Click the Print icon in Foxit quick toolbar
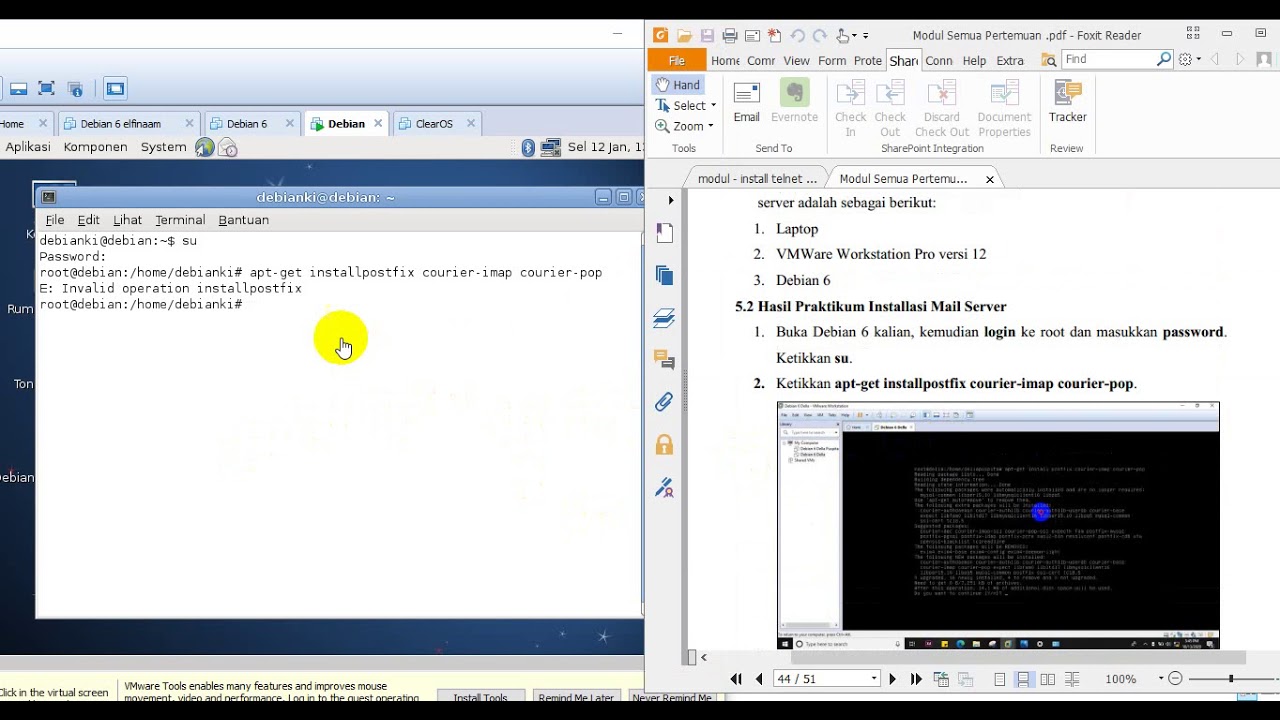Viewport: 1280px width, 720px height. [730, 36]
